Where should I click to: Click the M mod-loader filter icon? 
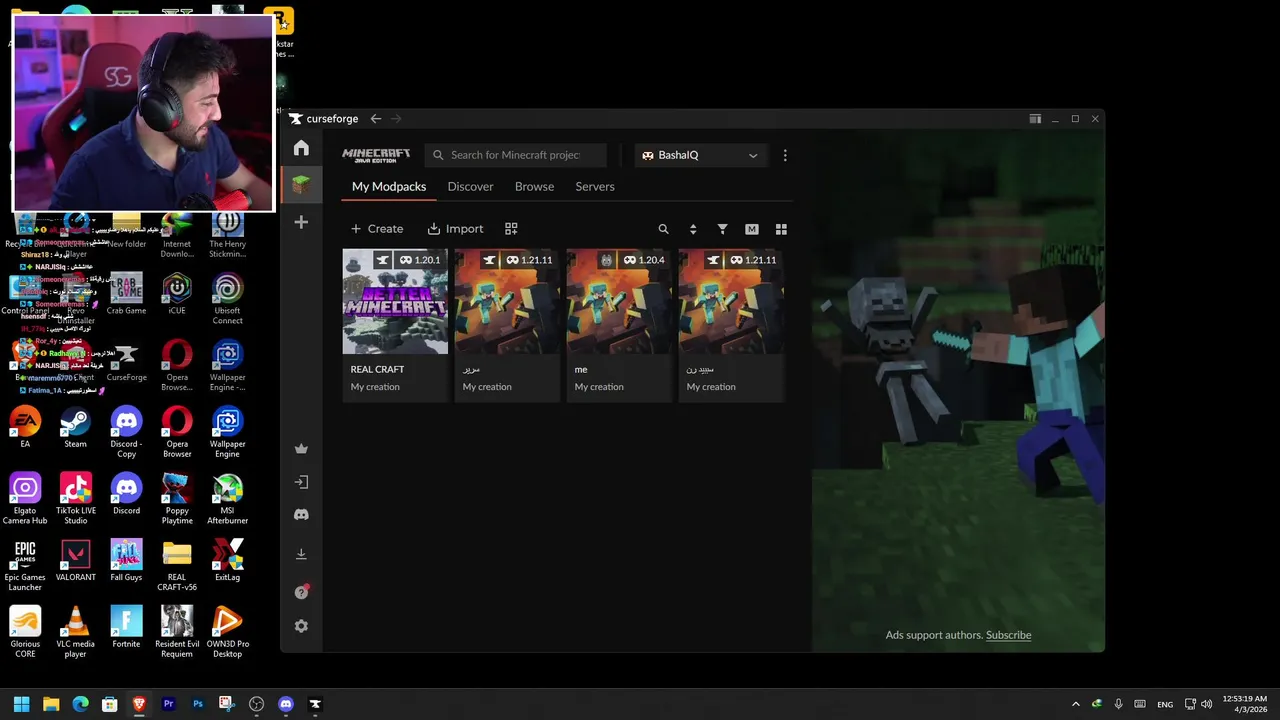coord(751,229)
